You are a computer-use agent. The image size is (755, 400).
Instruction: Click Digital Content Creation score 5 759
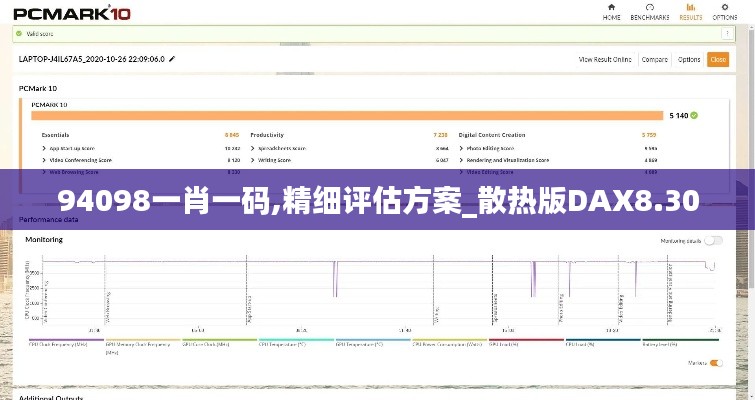[649, 135]
